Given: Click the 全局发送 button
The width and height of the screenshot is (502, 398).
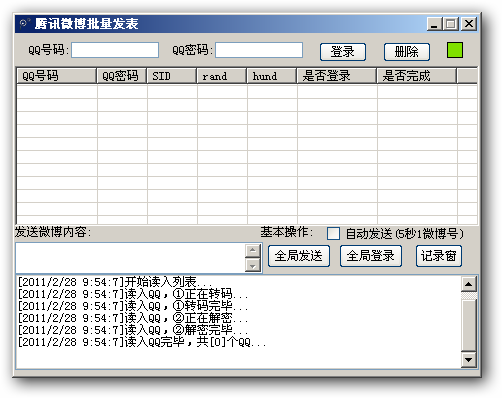Looking at the screenshot, I should [x=299, y=256].
